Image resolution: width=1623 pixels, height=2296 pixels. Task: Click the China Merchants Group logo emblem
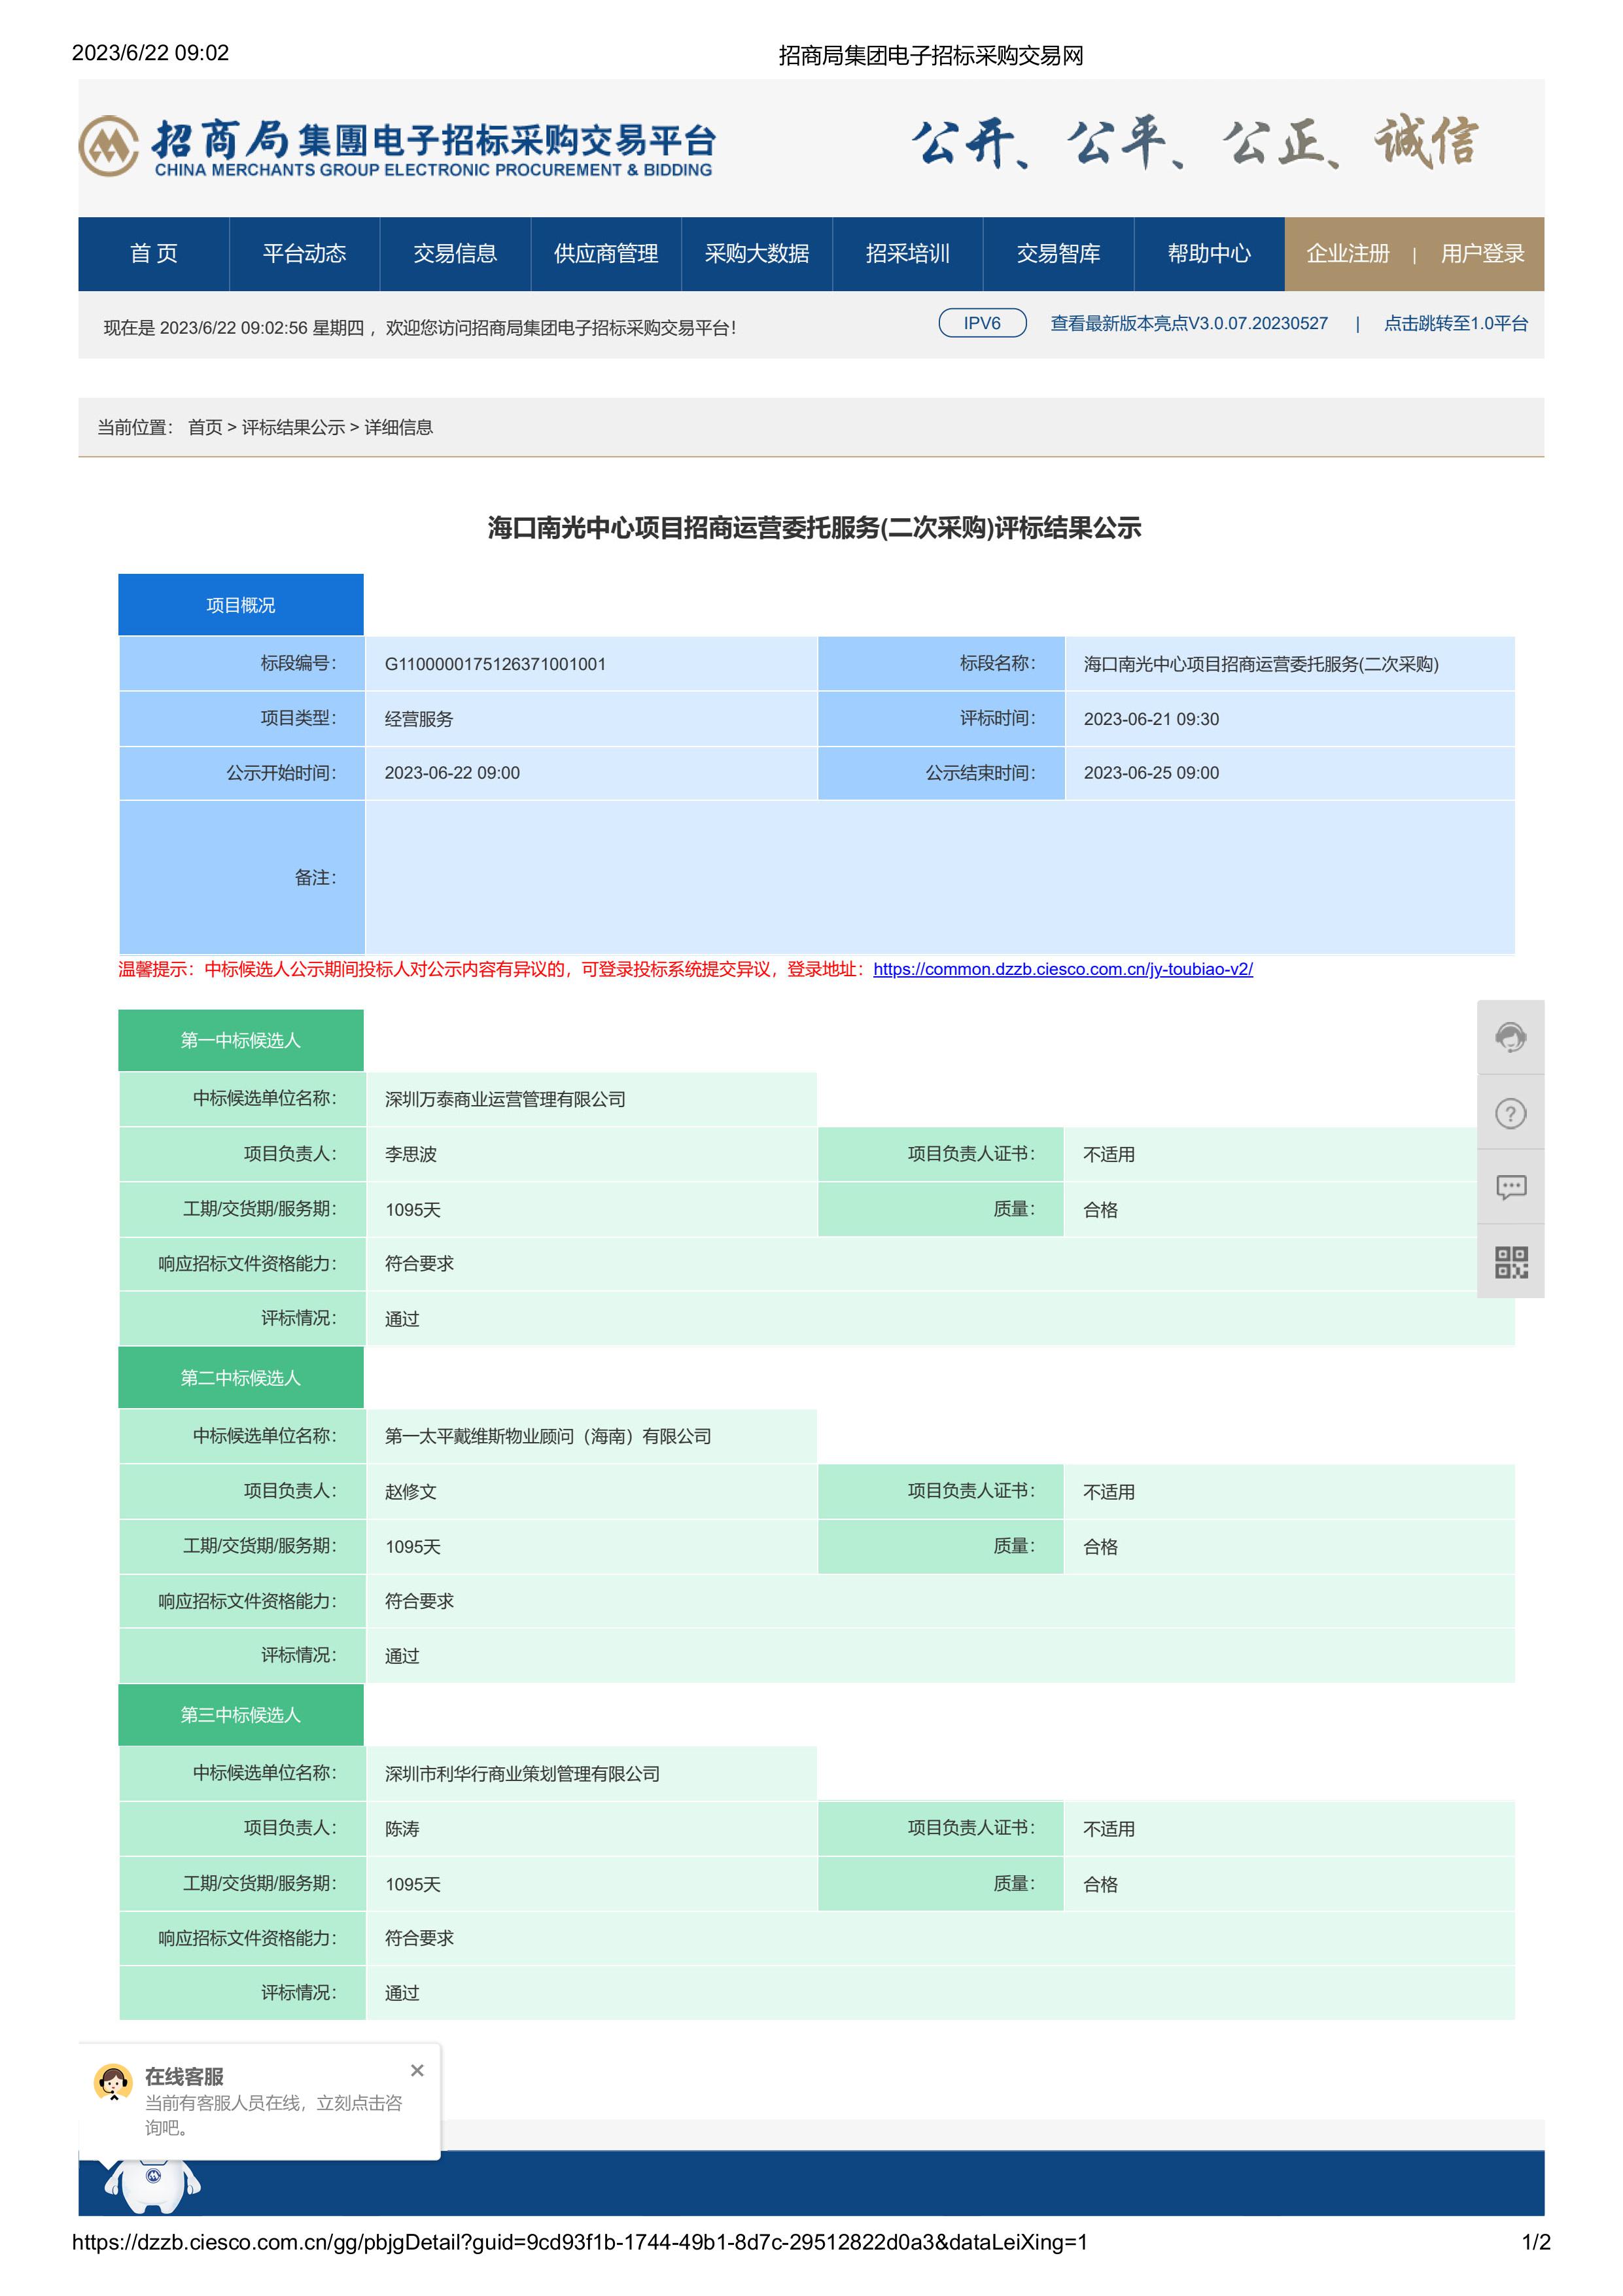coord(108,146)
